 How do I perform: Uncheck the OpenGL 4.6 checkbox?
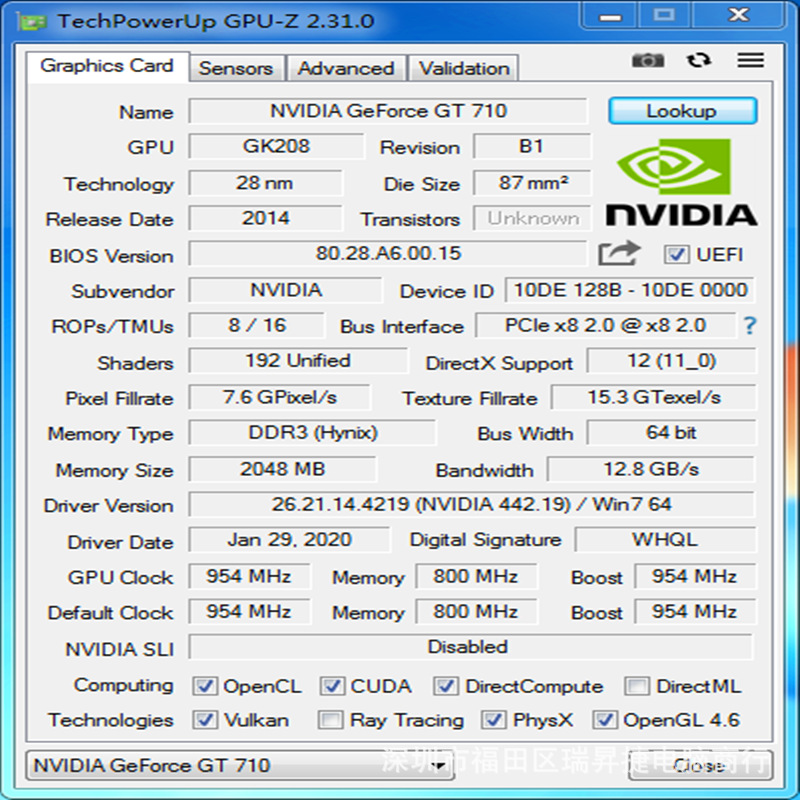[605, 720]
